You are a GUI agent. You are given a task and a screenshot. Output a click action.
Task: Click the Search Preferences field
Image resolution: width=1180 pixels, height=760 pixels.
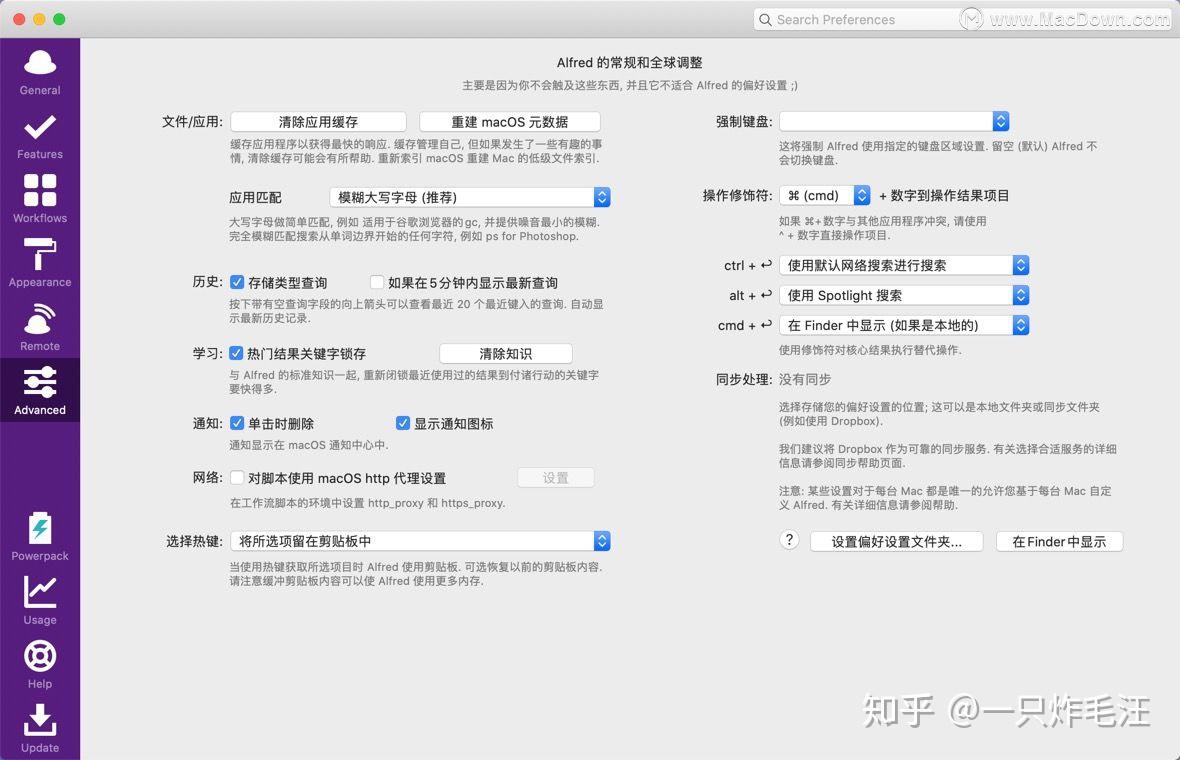pyautogui.click(x=860, y=19)
